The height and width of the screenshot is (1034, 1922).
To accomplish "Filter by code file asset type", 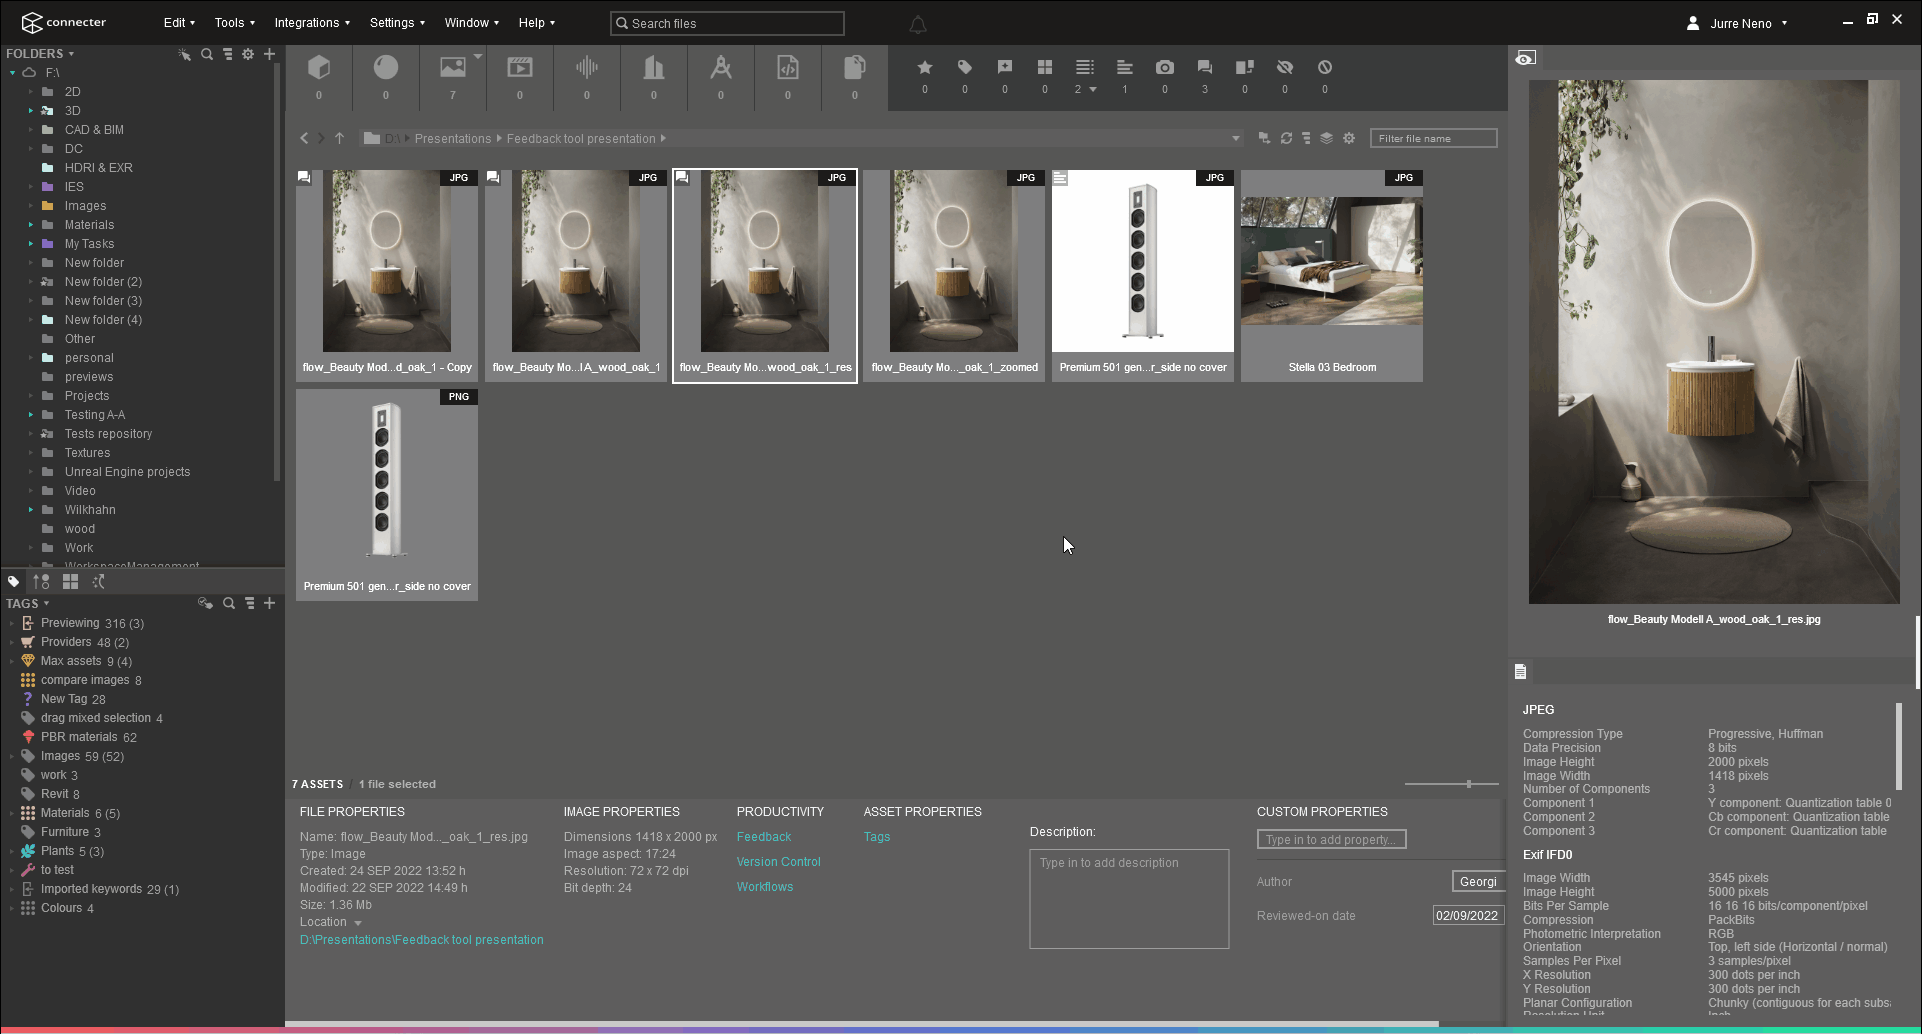I will pyautogui.click(x=788, y=68).
